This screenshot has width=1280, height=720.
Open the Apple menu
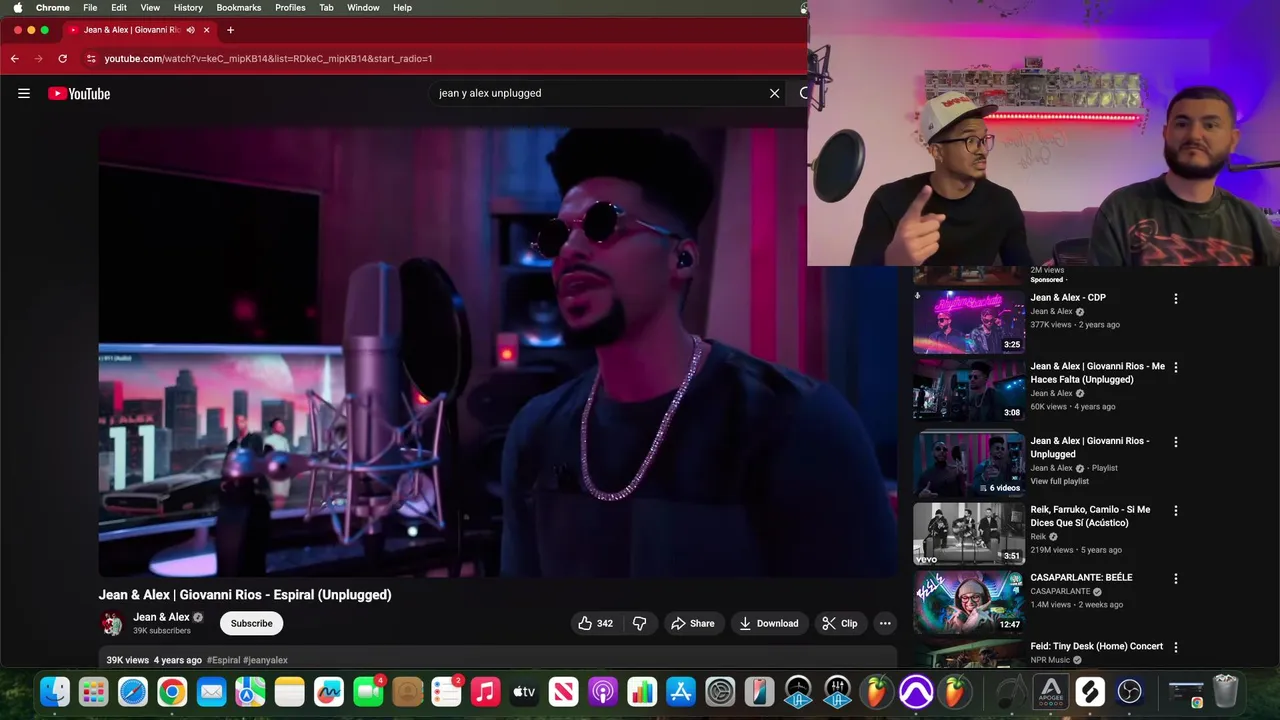17,7
